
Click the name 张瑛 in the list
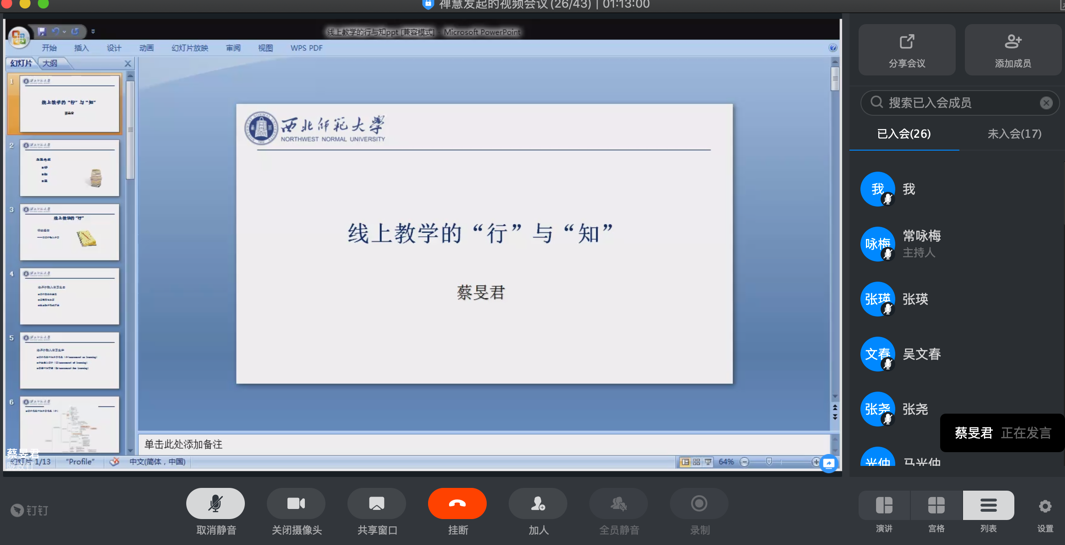pyautogui.click(x=916, y=299)
